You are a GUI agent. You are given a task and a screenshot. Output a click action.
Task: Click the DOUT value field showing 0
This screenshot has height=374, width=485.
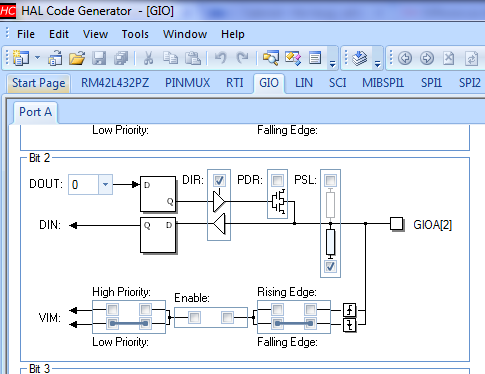tap(83, 184)
